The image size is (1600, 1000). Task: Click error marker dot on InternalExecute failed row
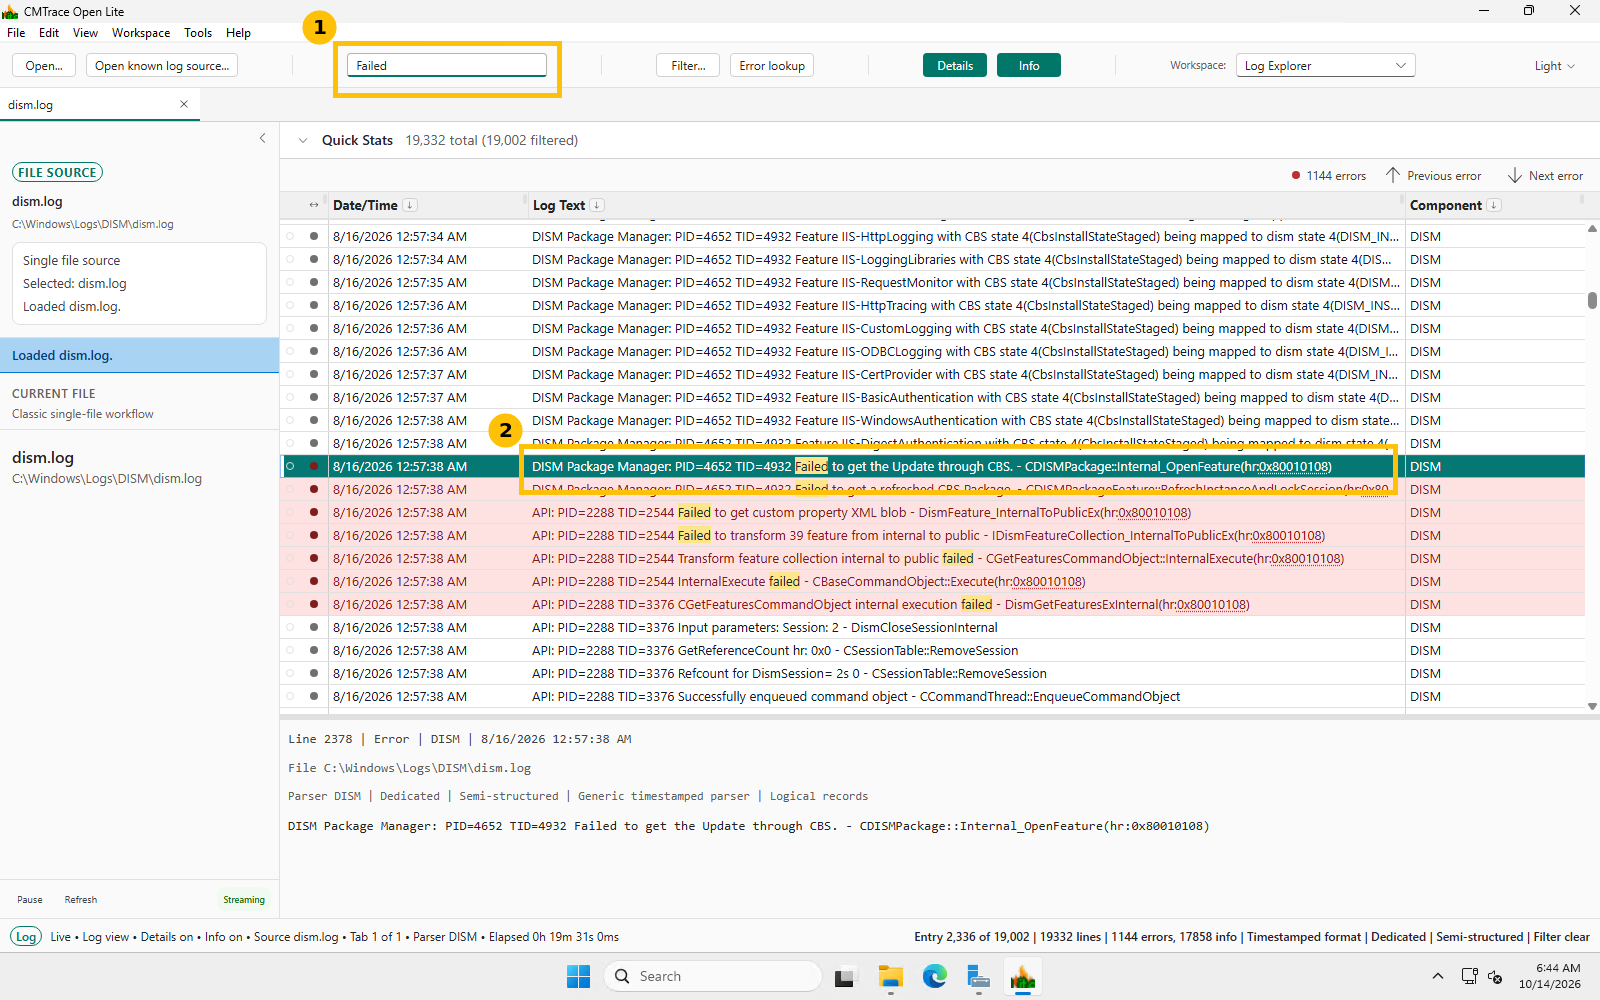[x=314, y=582]
